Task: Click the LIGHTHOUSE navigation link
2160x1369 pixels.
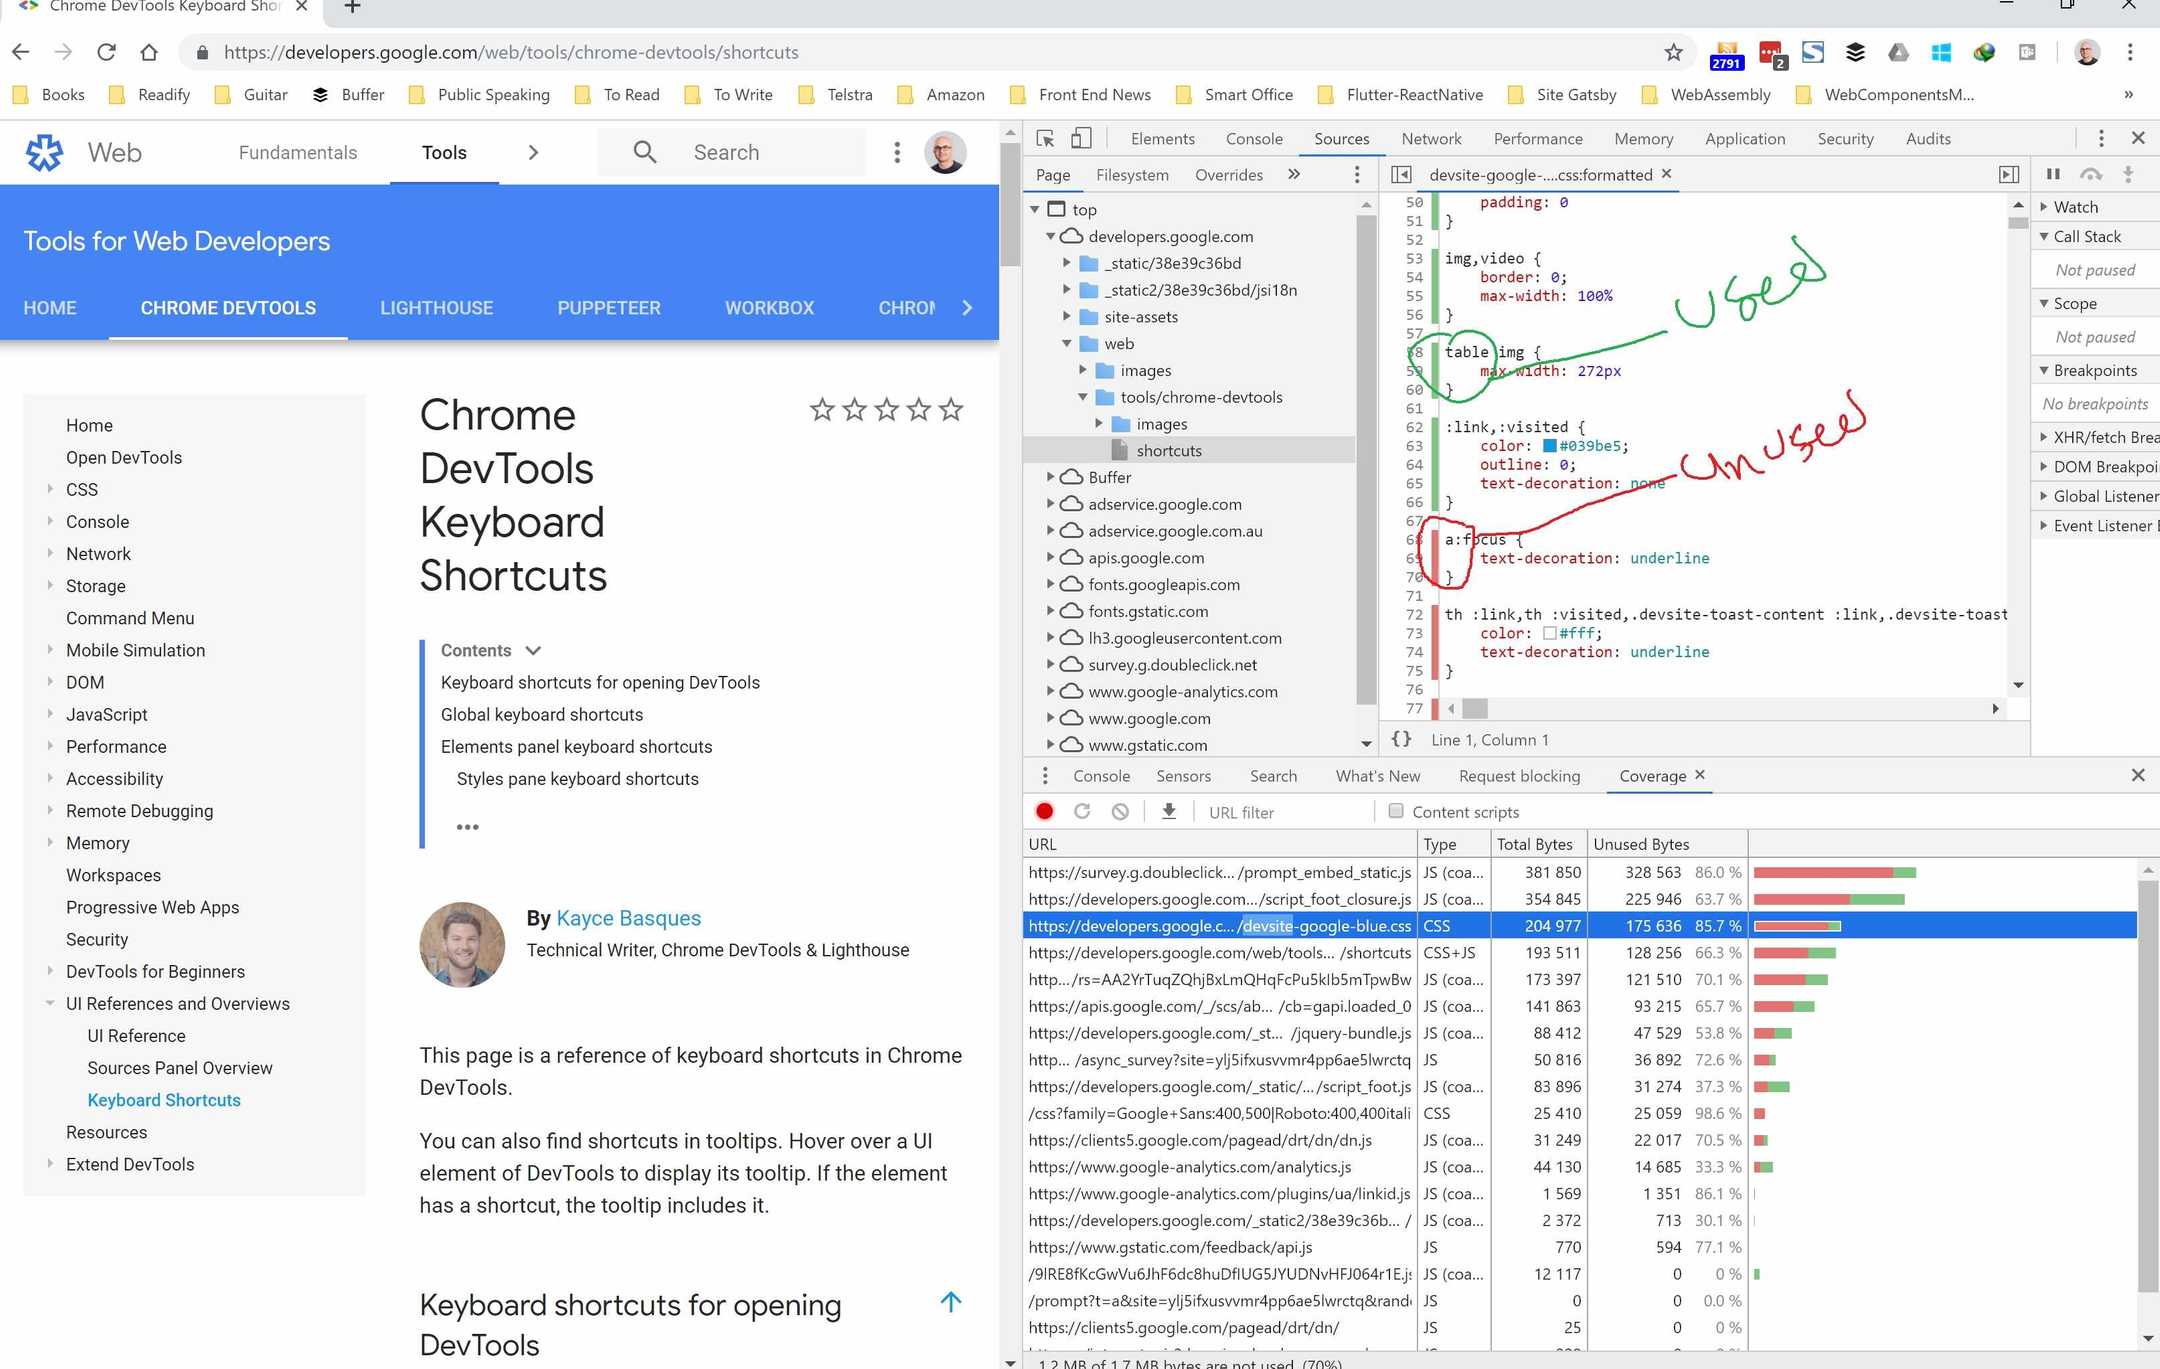Action: tap(436, 308)
